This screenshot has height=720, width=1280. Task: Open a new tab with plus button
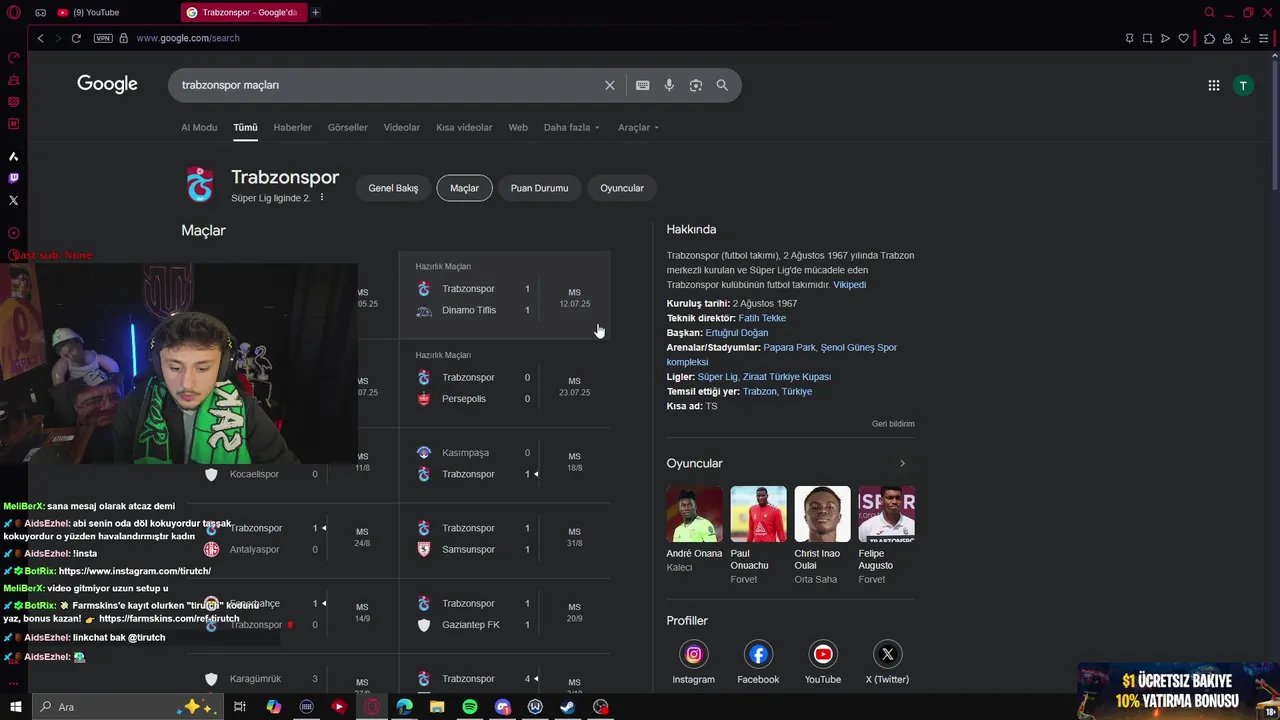[315, 12]
